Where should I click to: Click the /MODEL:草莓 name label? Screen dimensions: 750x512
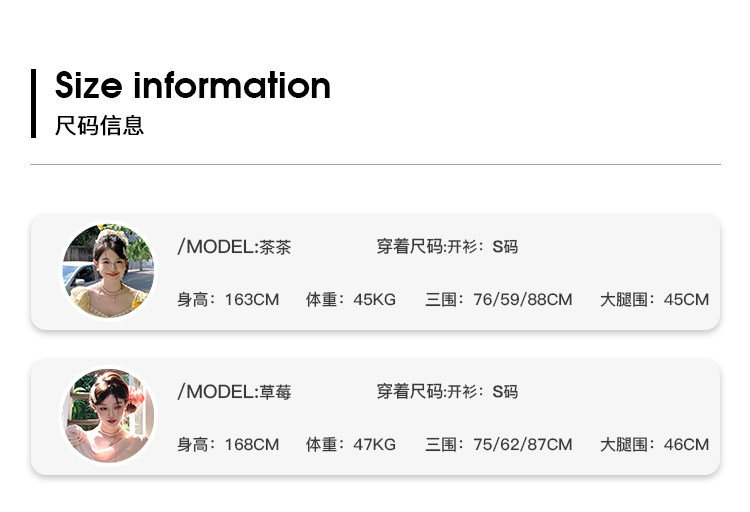pyautogui.click(x=234, y=392)
